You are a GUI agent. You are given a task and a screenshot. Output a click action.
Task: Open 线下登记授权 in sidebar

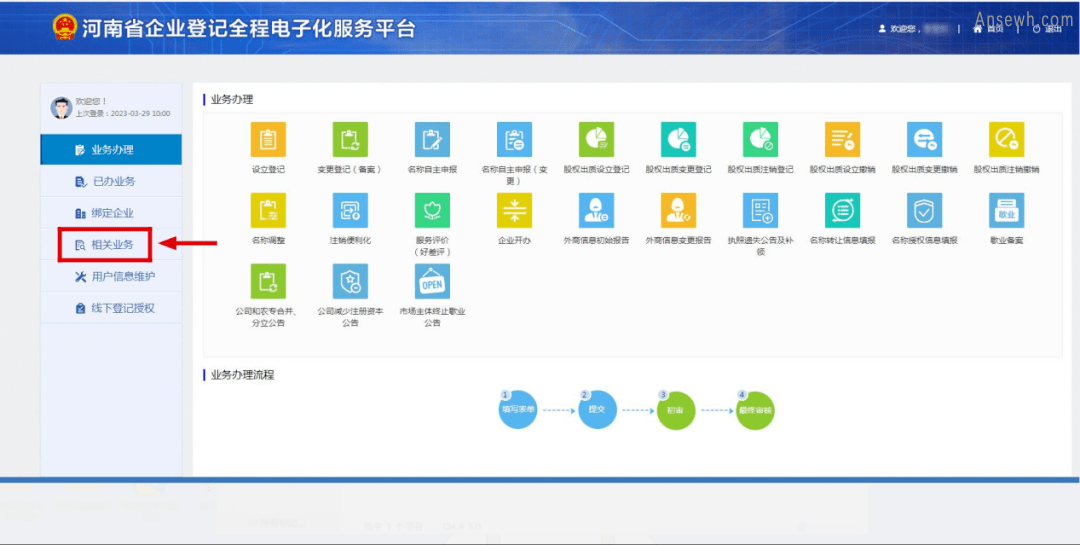point(122,308)
